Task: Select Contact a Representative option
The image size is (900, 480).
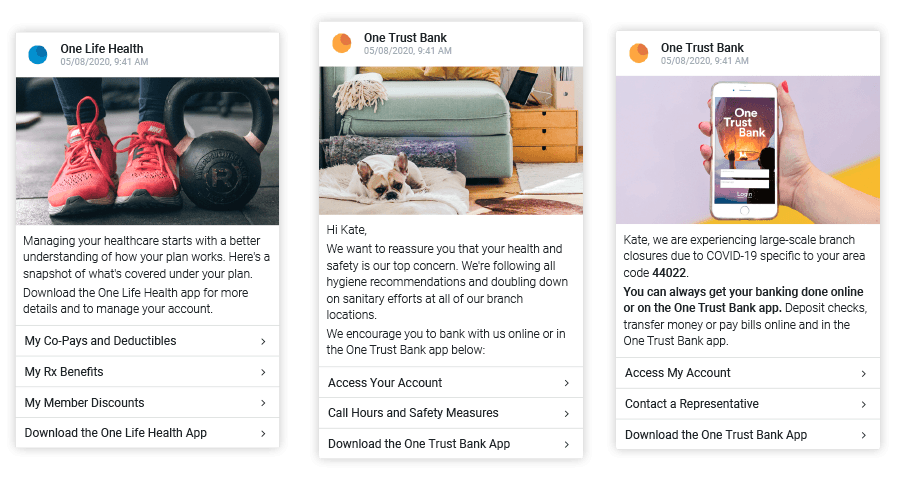Action: coord(747,404)
